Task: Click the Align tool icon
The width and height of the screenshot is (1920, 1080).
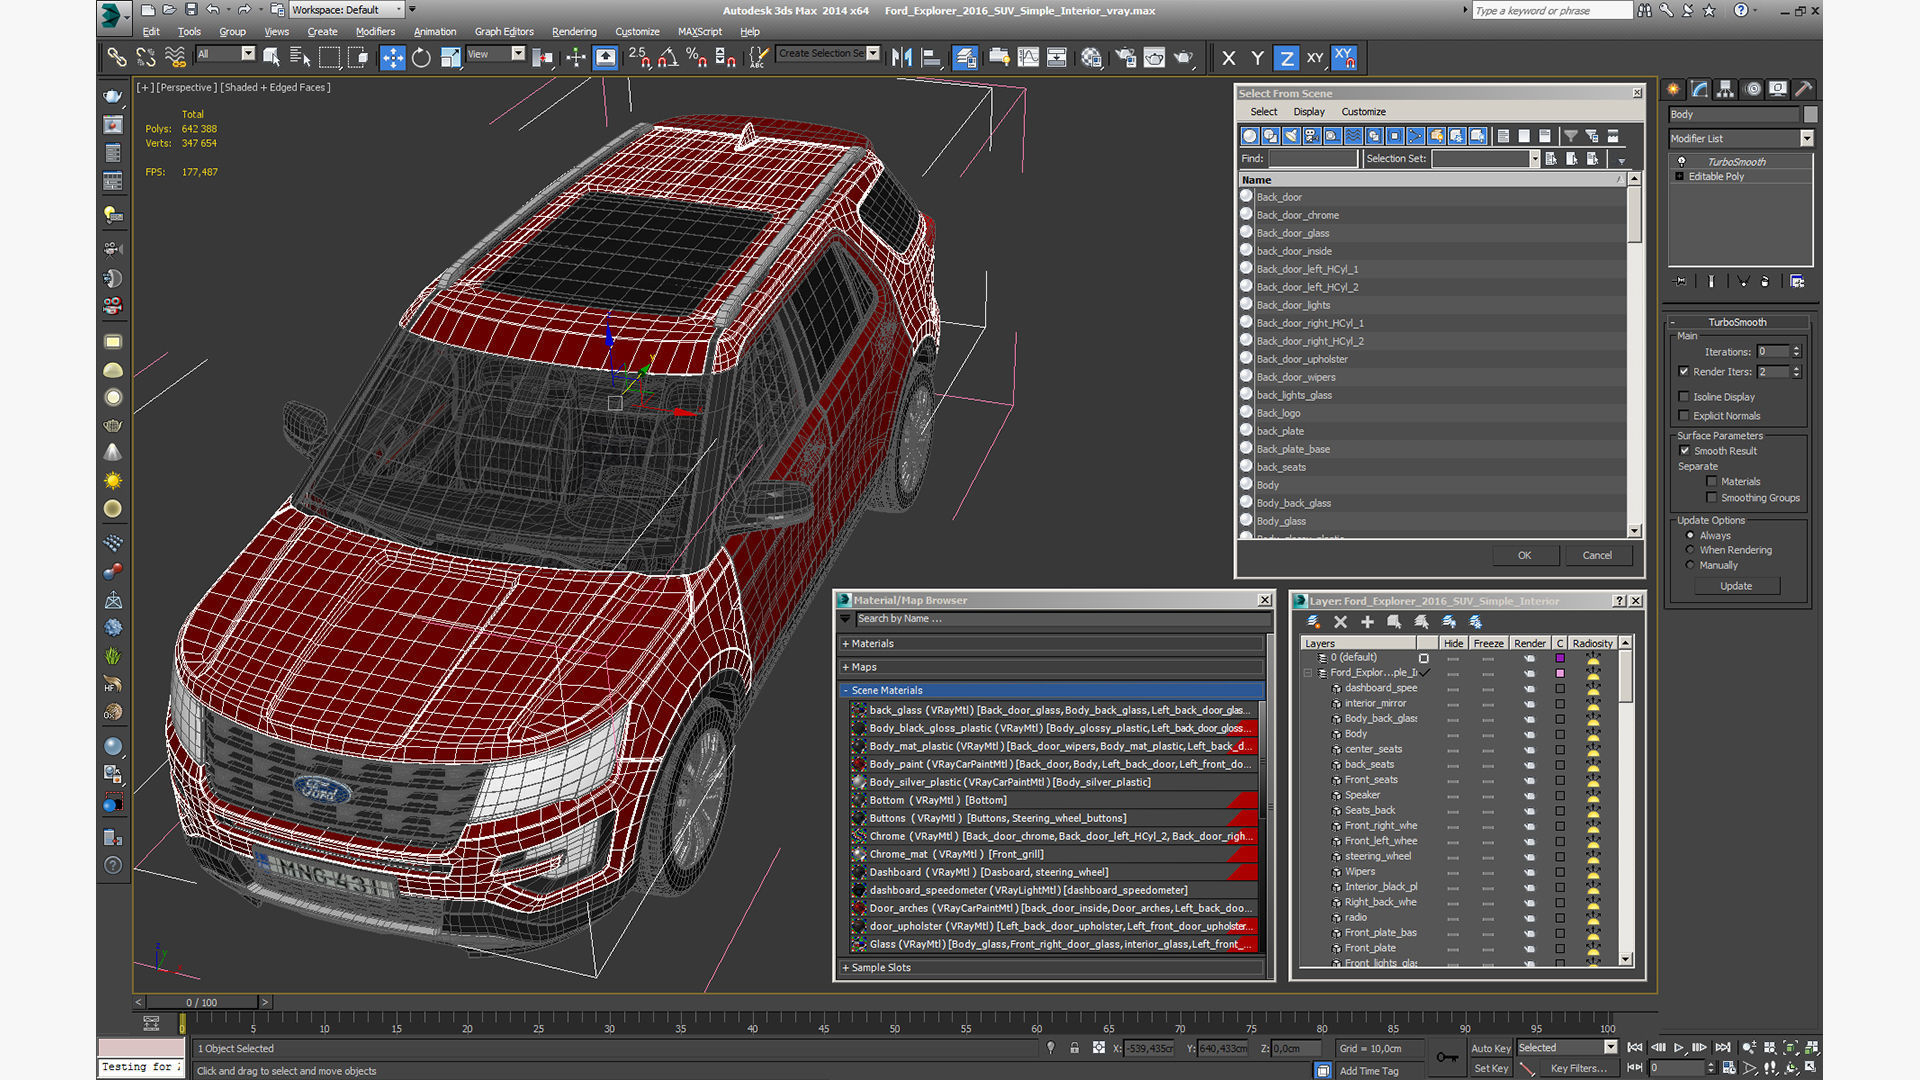Action: click(x=931, y=57)
